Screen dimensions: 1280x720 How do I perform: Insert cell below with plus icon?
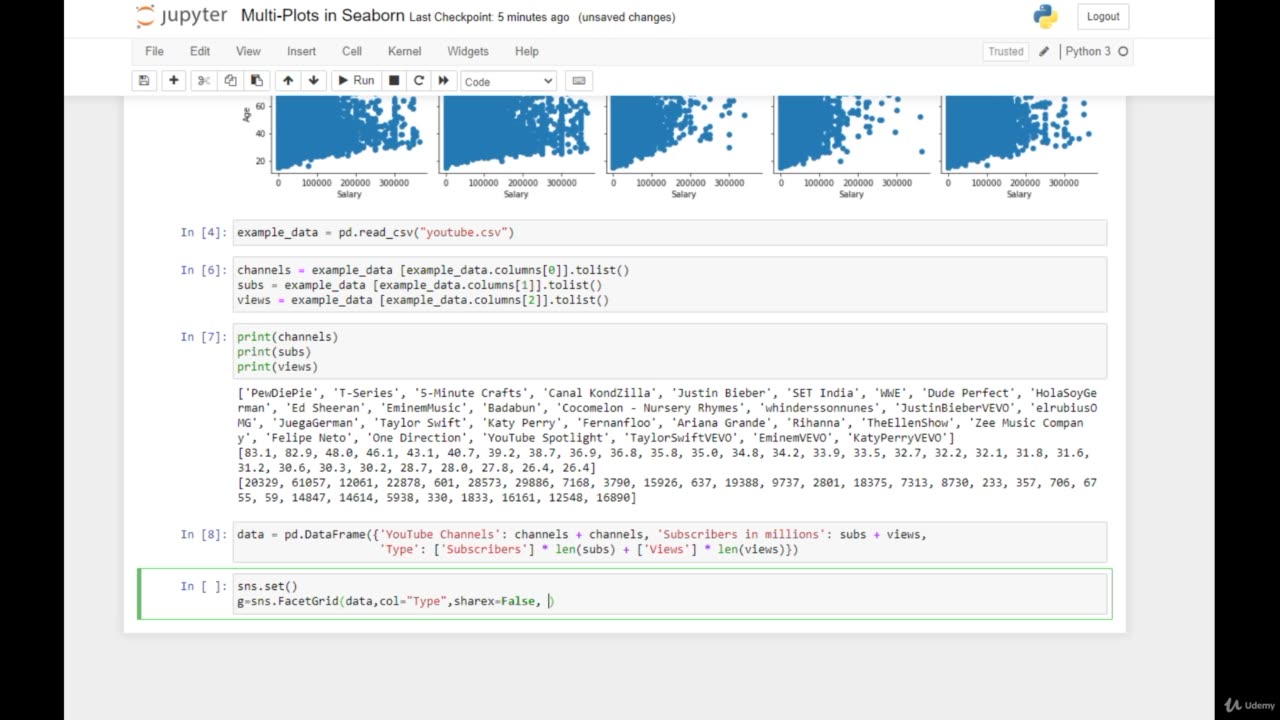[173, 81]
